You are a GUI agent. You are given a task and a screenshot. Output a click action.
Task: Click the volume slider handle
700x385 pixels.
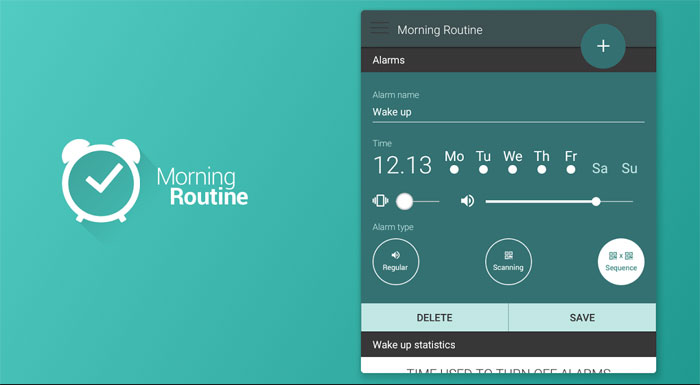(596, 201)
